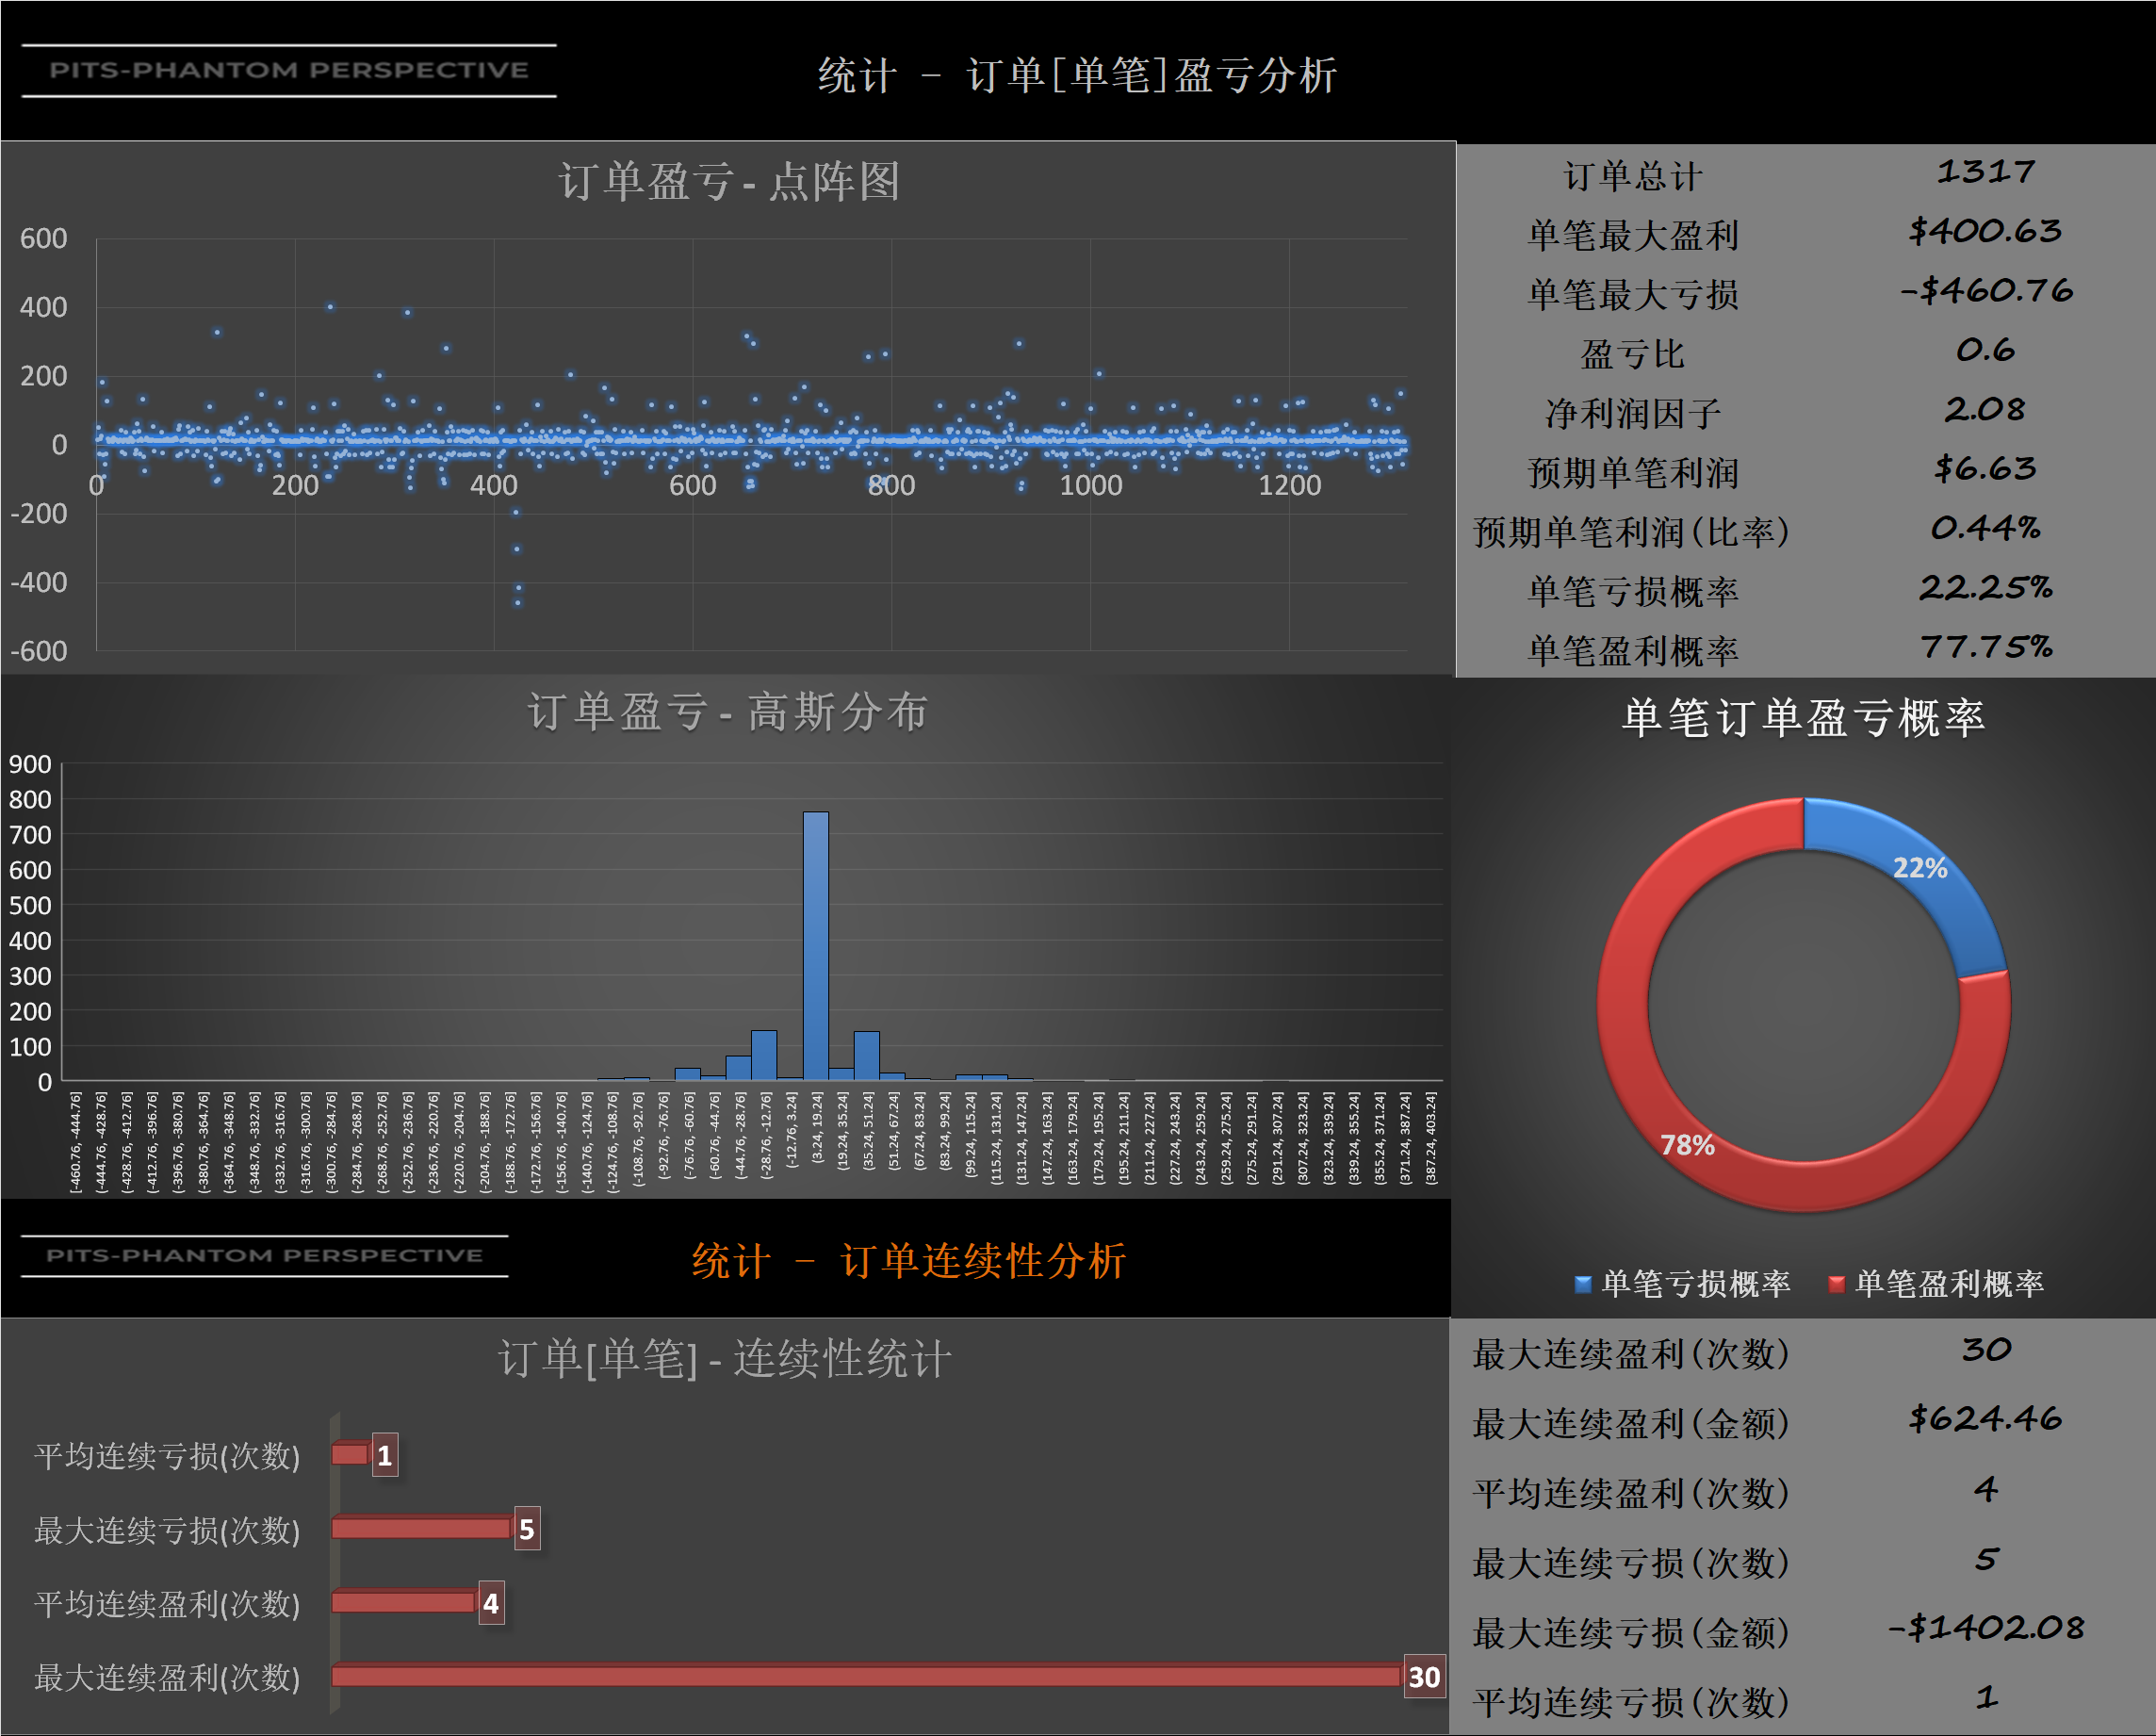Click the 订单总计 label
The image size is (2156, 1736).
click(x=1632, y=177)
